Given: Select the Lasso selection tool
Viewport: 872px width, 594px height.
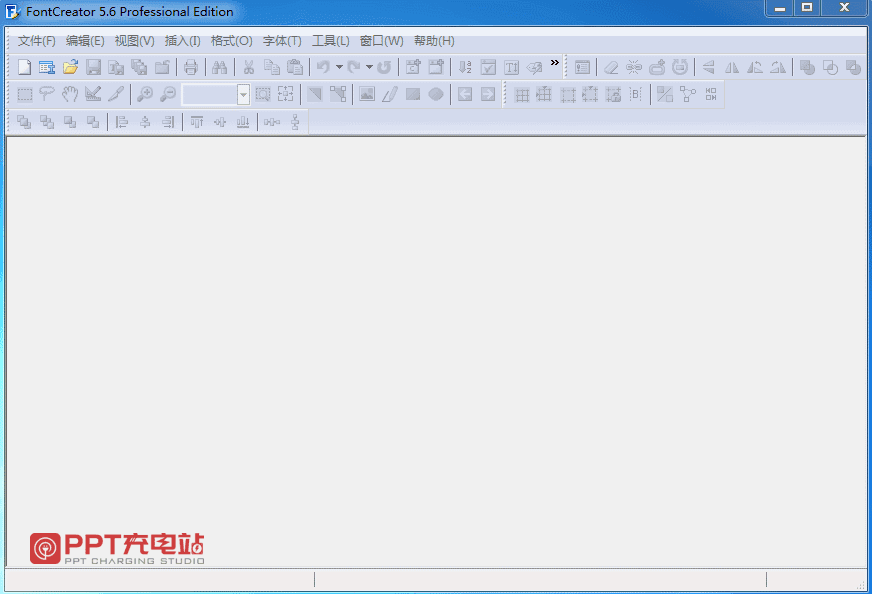Looking at the screenshot, I should point(47,94).
